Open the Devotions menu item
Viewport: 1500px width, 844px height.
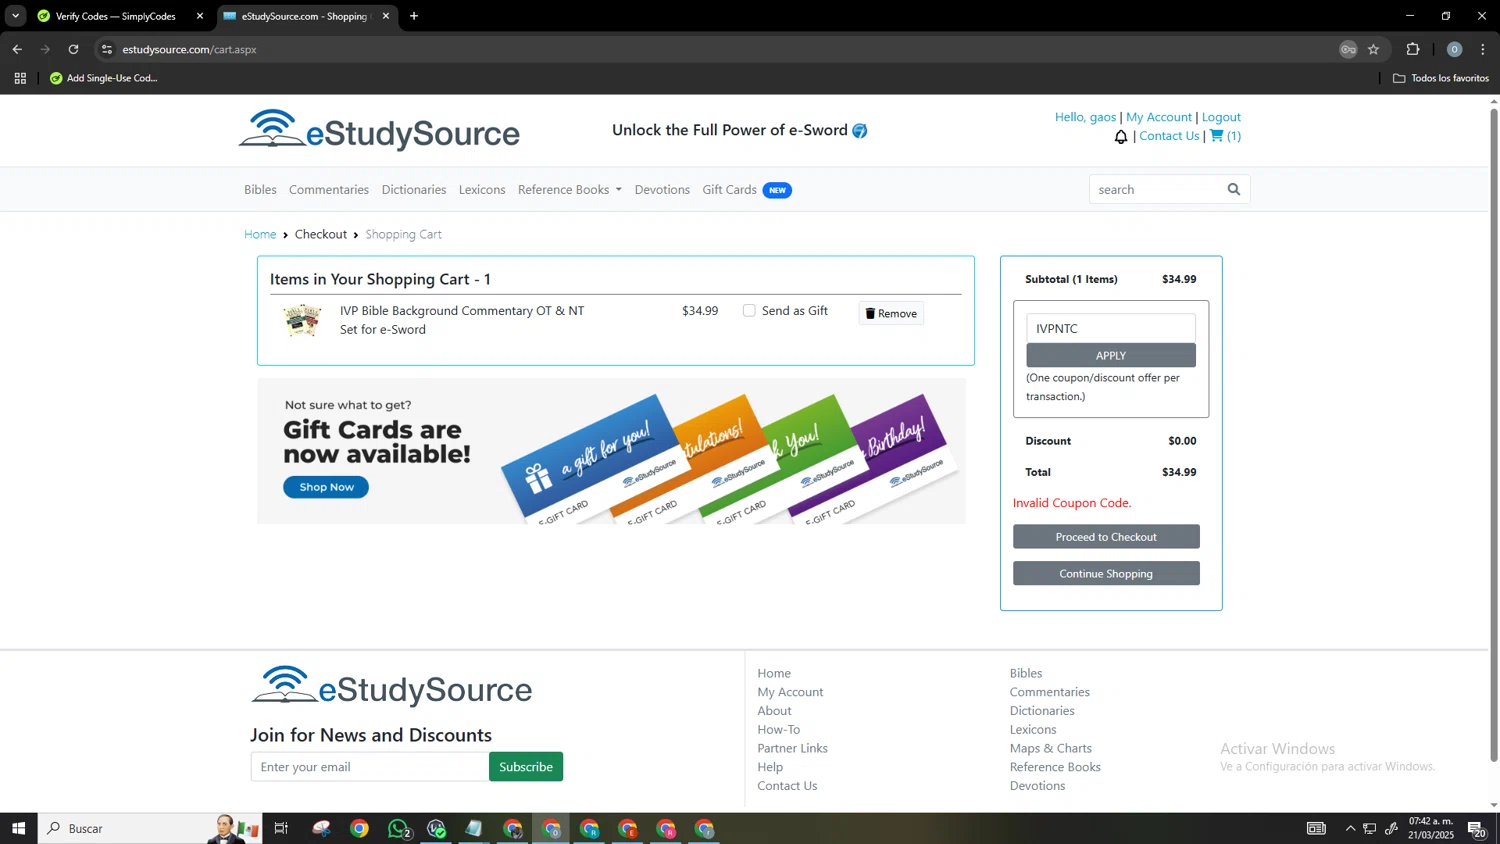tap(662, 190)
